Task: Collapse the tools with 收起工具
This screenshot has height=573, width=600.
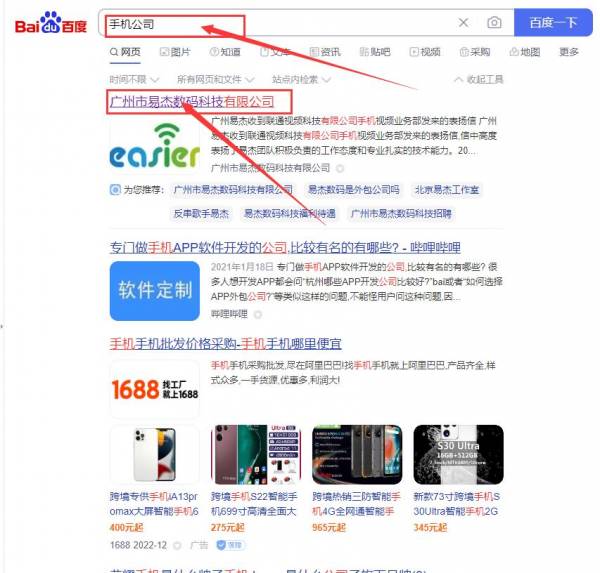Action: [479, 79]
